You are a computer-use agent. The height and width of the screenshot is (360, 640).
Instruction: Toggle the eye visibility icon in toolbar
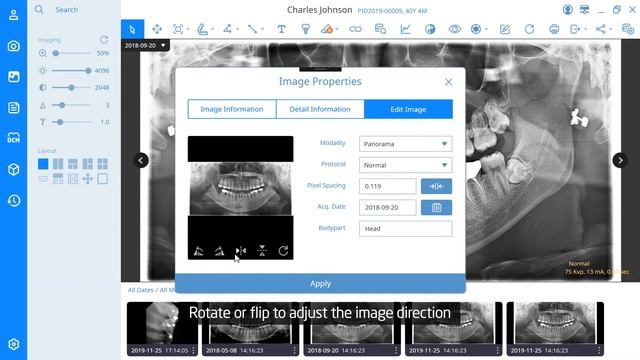pos(454,29)
